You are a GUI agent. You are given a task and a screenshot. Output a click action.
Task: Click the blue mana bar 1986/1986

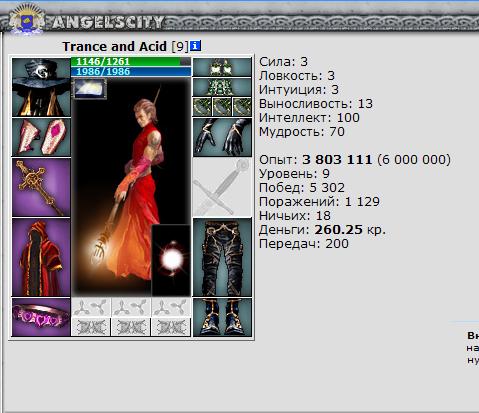click(x=131, y=71)
